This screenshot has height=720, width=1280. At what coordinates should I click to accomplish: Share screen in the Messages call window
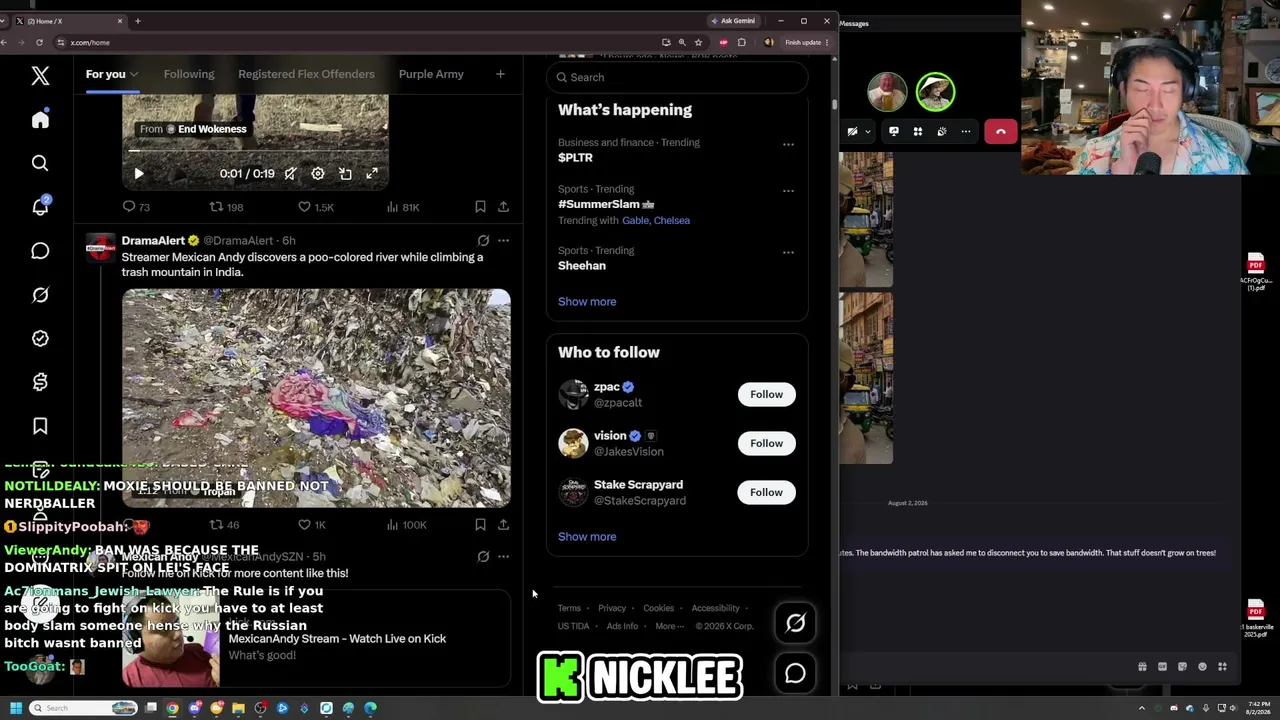point(894,131)
